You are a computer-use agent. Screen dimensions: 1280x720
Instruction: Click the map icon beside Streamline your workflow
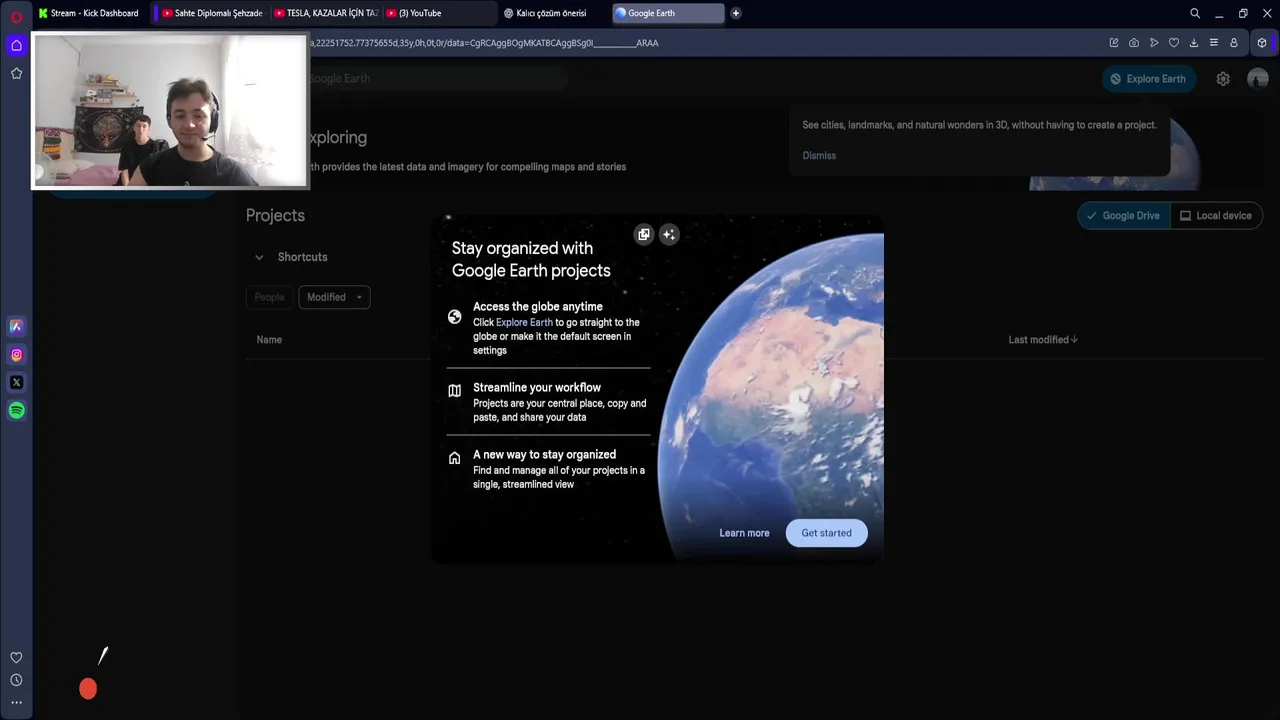click(x=454, y=390)
